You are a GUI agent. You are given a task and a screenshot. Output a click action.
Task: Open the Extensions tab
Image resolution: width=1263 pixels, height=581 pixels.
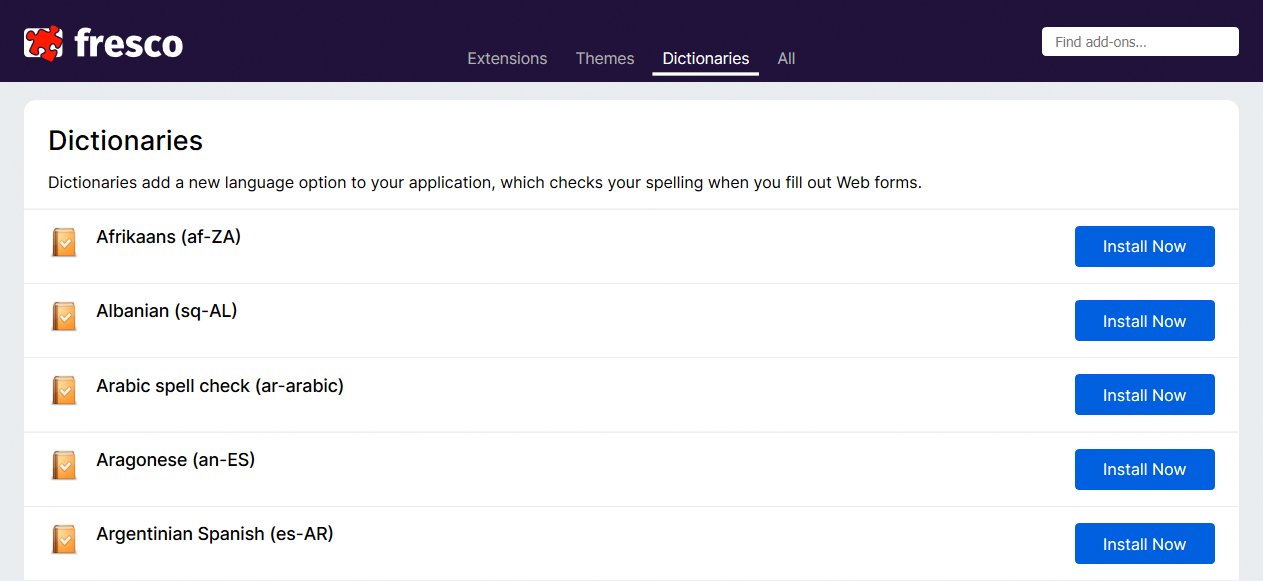point(507,58)
